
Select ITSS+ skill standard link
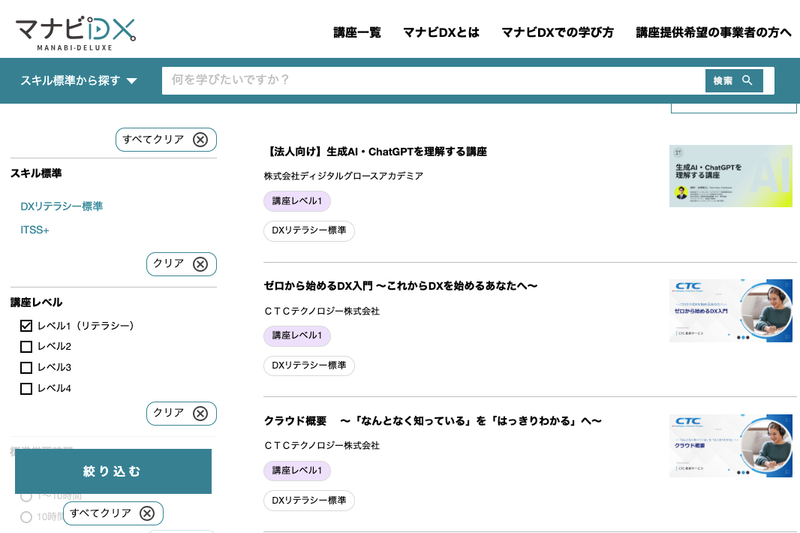pos(35,230)
